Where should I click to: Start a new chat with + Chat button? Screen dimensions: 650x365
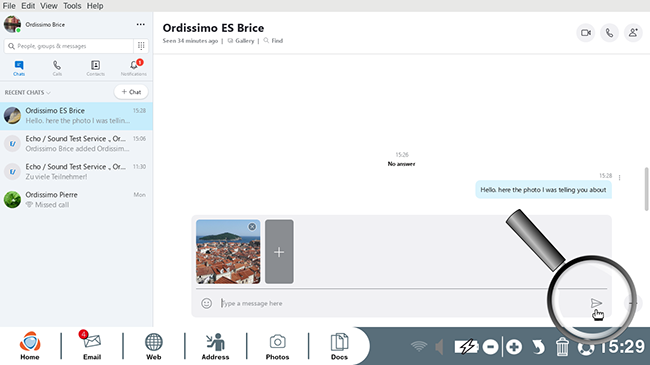pyautogui.click(x=131, y=92)
